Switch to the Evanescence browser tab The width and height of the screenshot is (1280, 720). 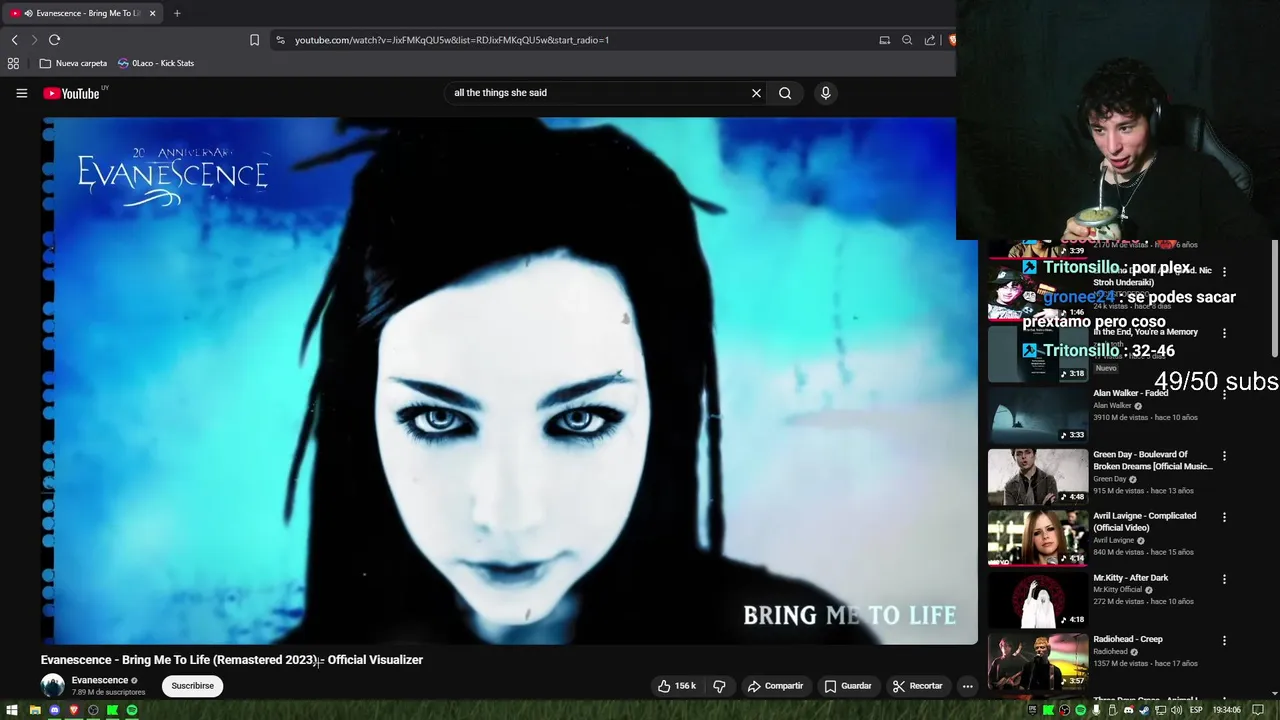tap(82, 13)
